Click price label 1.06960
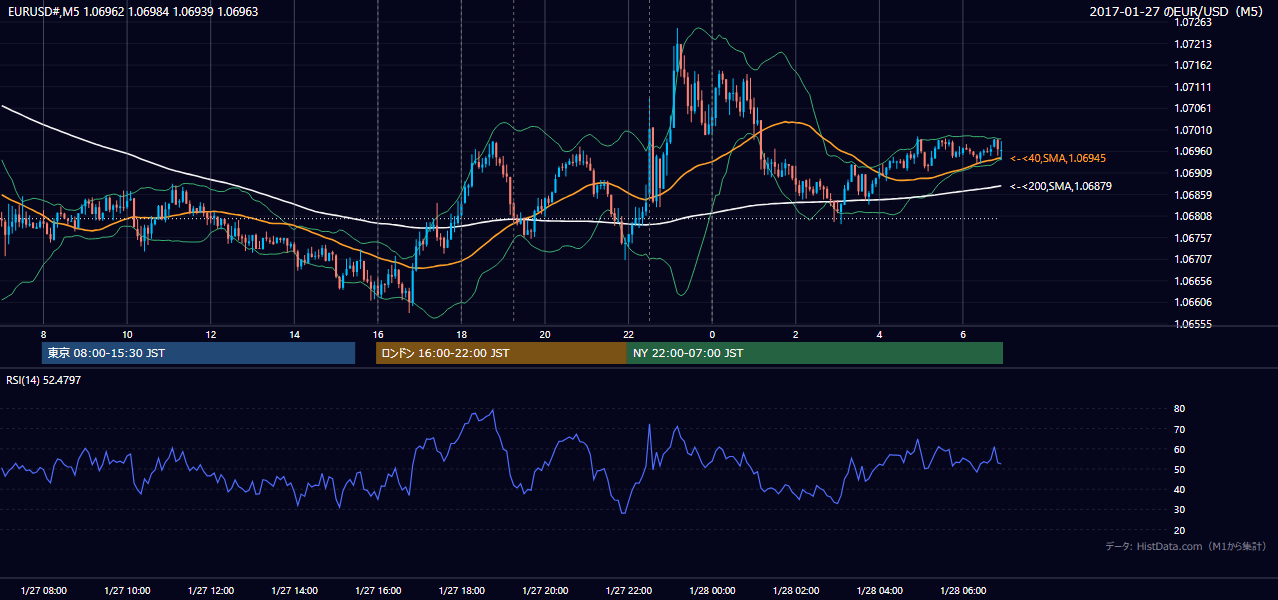This screenshot has width=1278, height=600. pos(1193,151)
